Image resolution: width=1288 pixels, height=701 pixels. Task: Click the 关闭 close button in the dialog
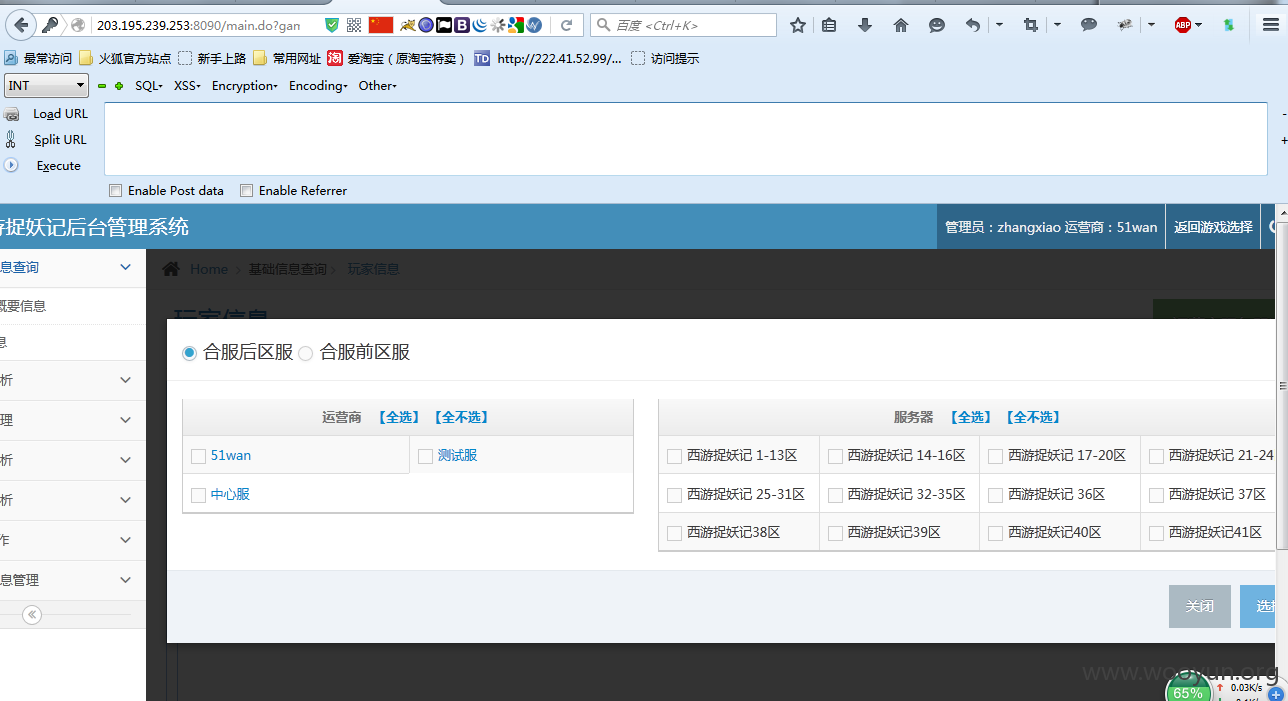coord(1200,606)
